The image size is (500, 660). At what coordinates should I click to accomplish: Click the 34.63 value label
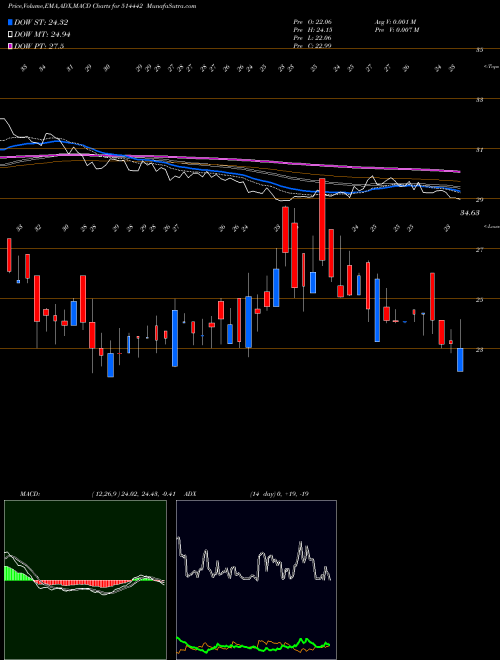(x=469, y=213)
